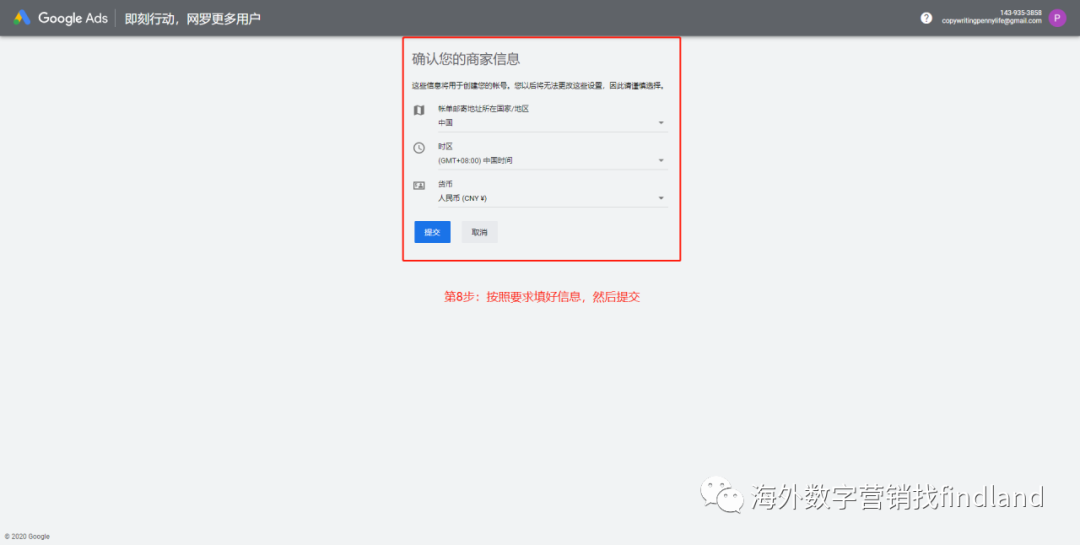Open the help question mark icon

point(926,18)
